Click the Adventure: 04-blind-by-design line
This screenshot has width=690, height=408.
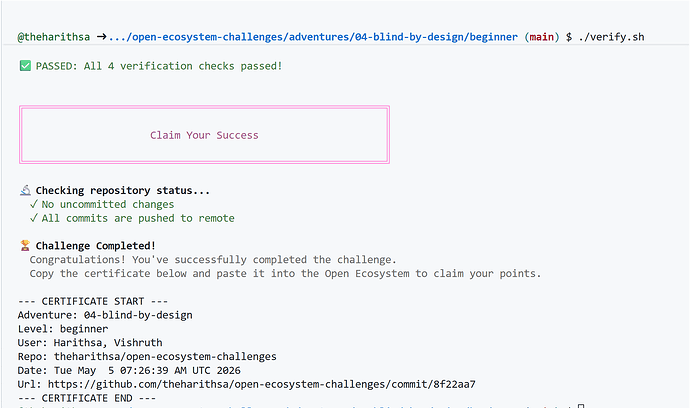coord(105,315)
